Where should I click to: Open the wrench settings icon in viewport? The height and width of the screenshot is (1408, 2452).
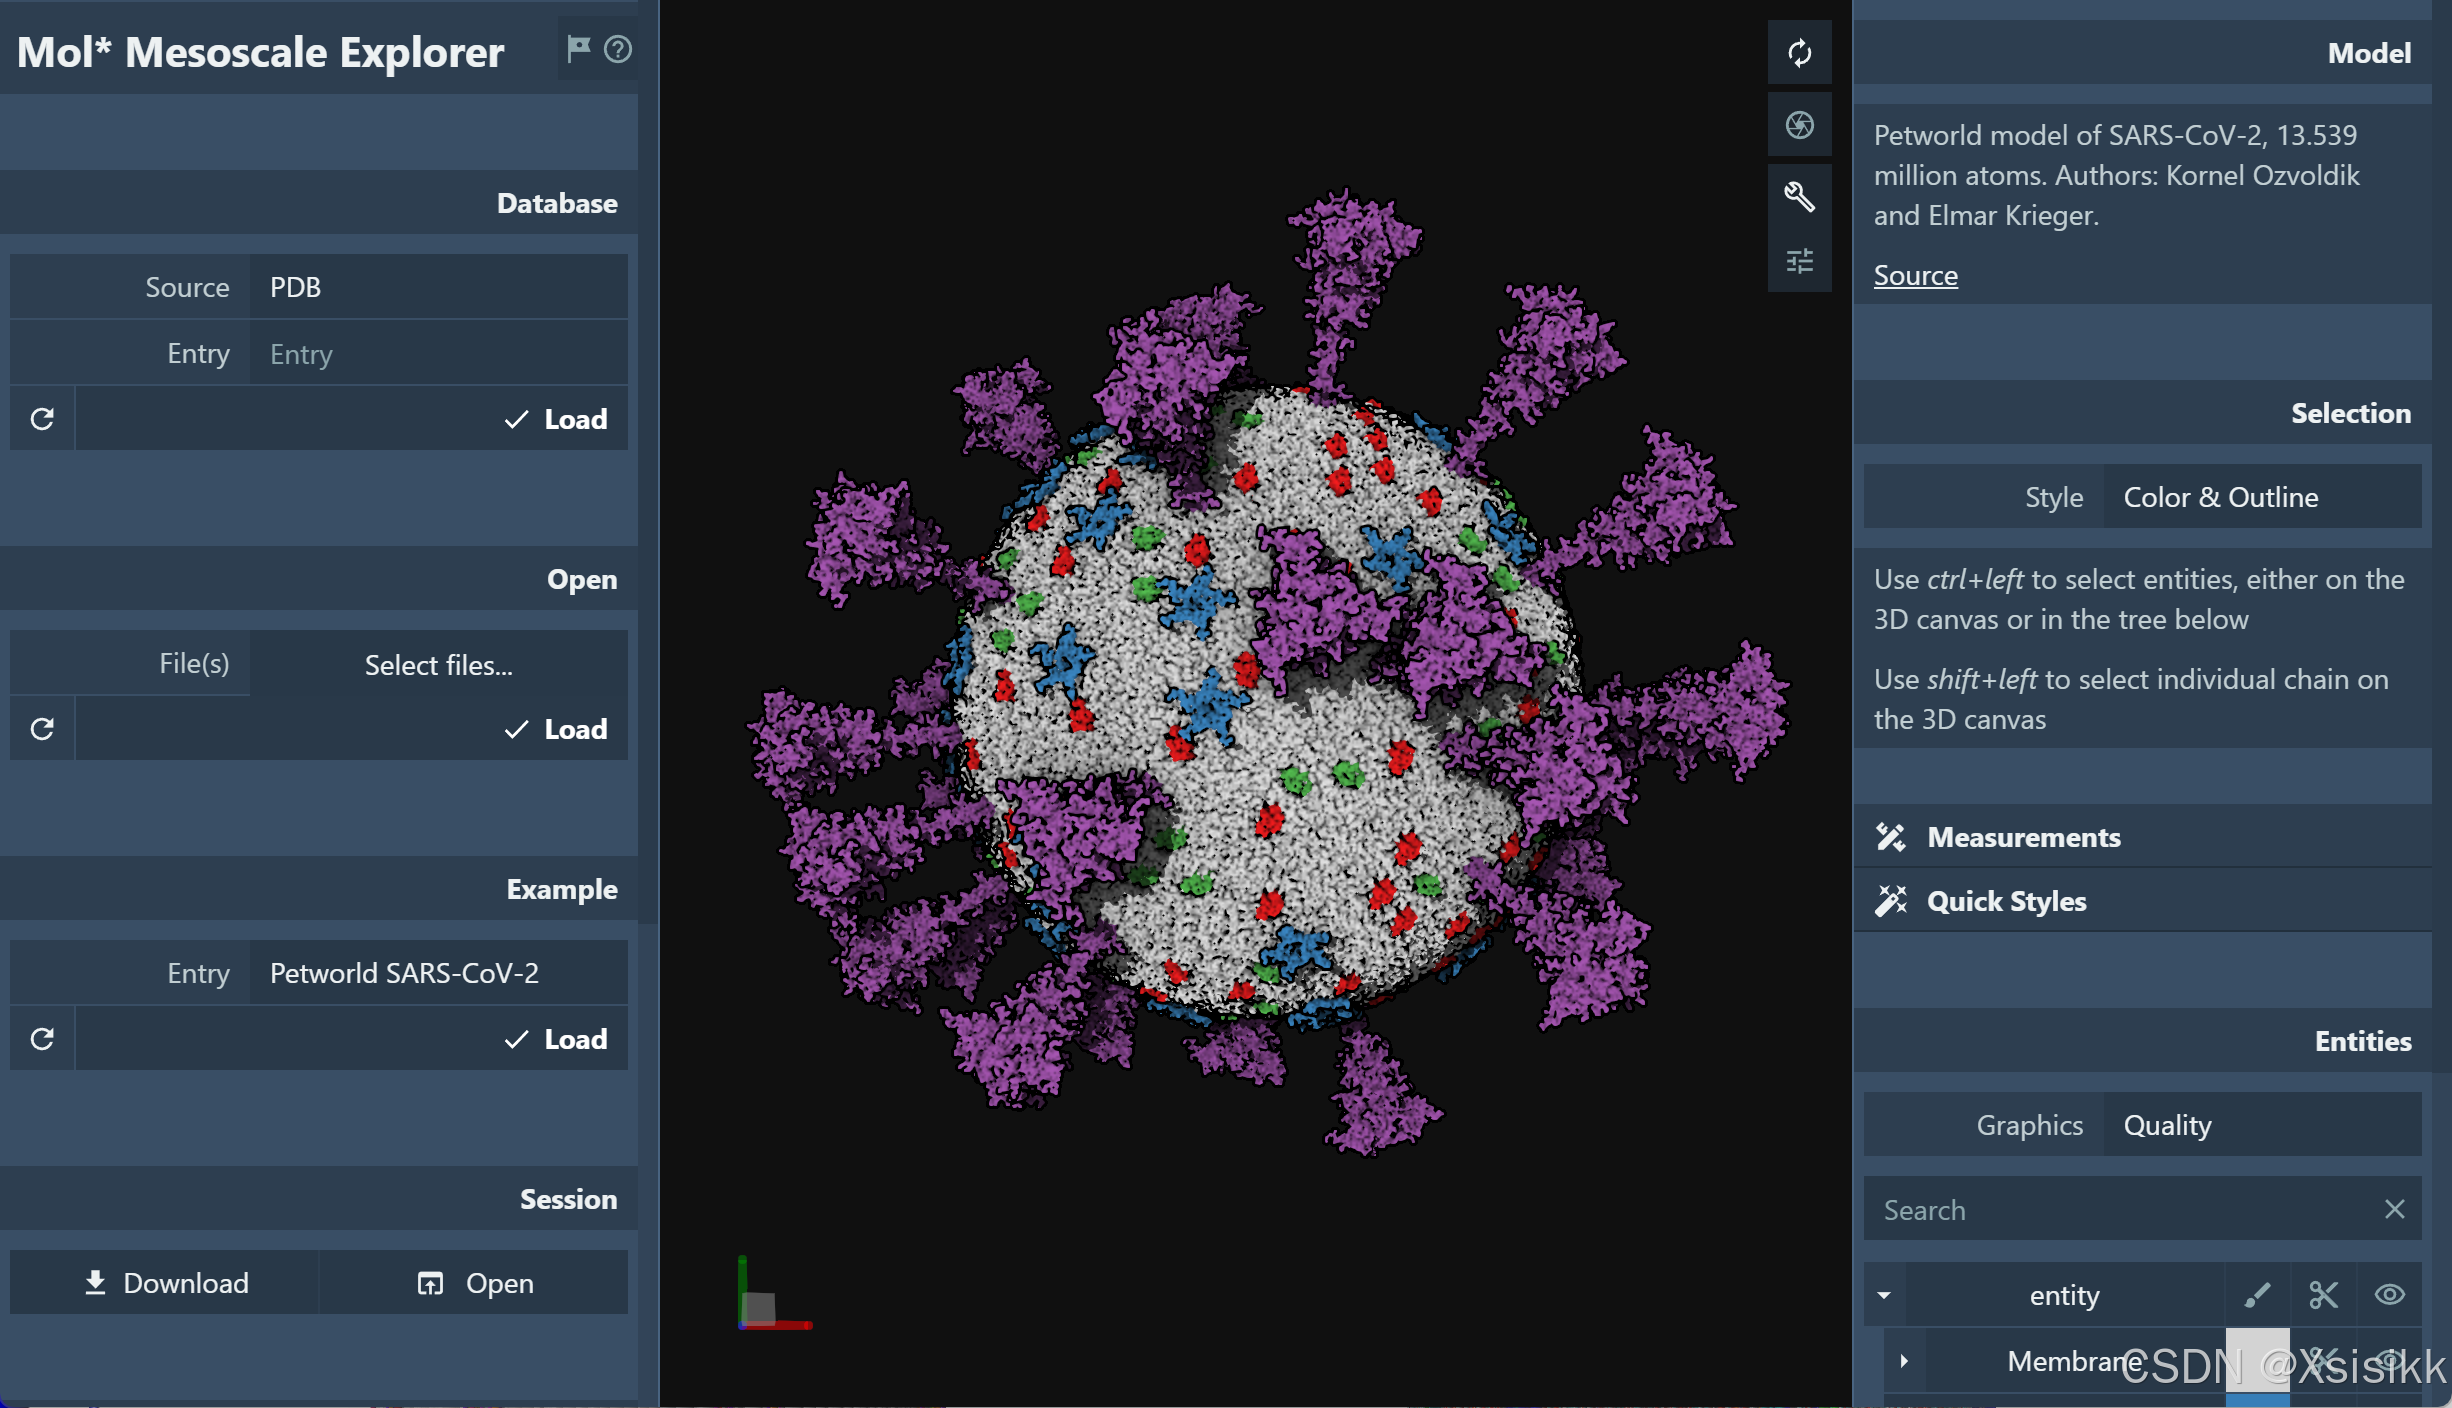pos(1799,196)
